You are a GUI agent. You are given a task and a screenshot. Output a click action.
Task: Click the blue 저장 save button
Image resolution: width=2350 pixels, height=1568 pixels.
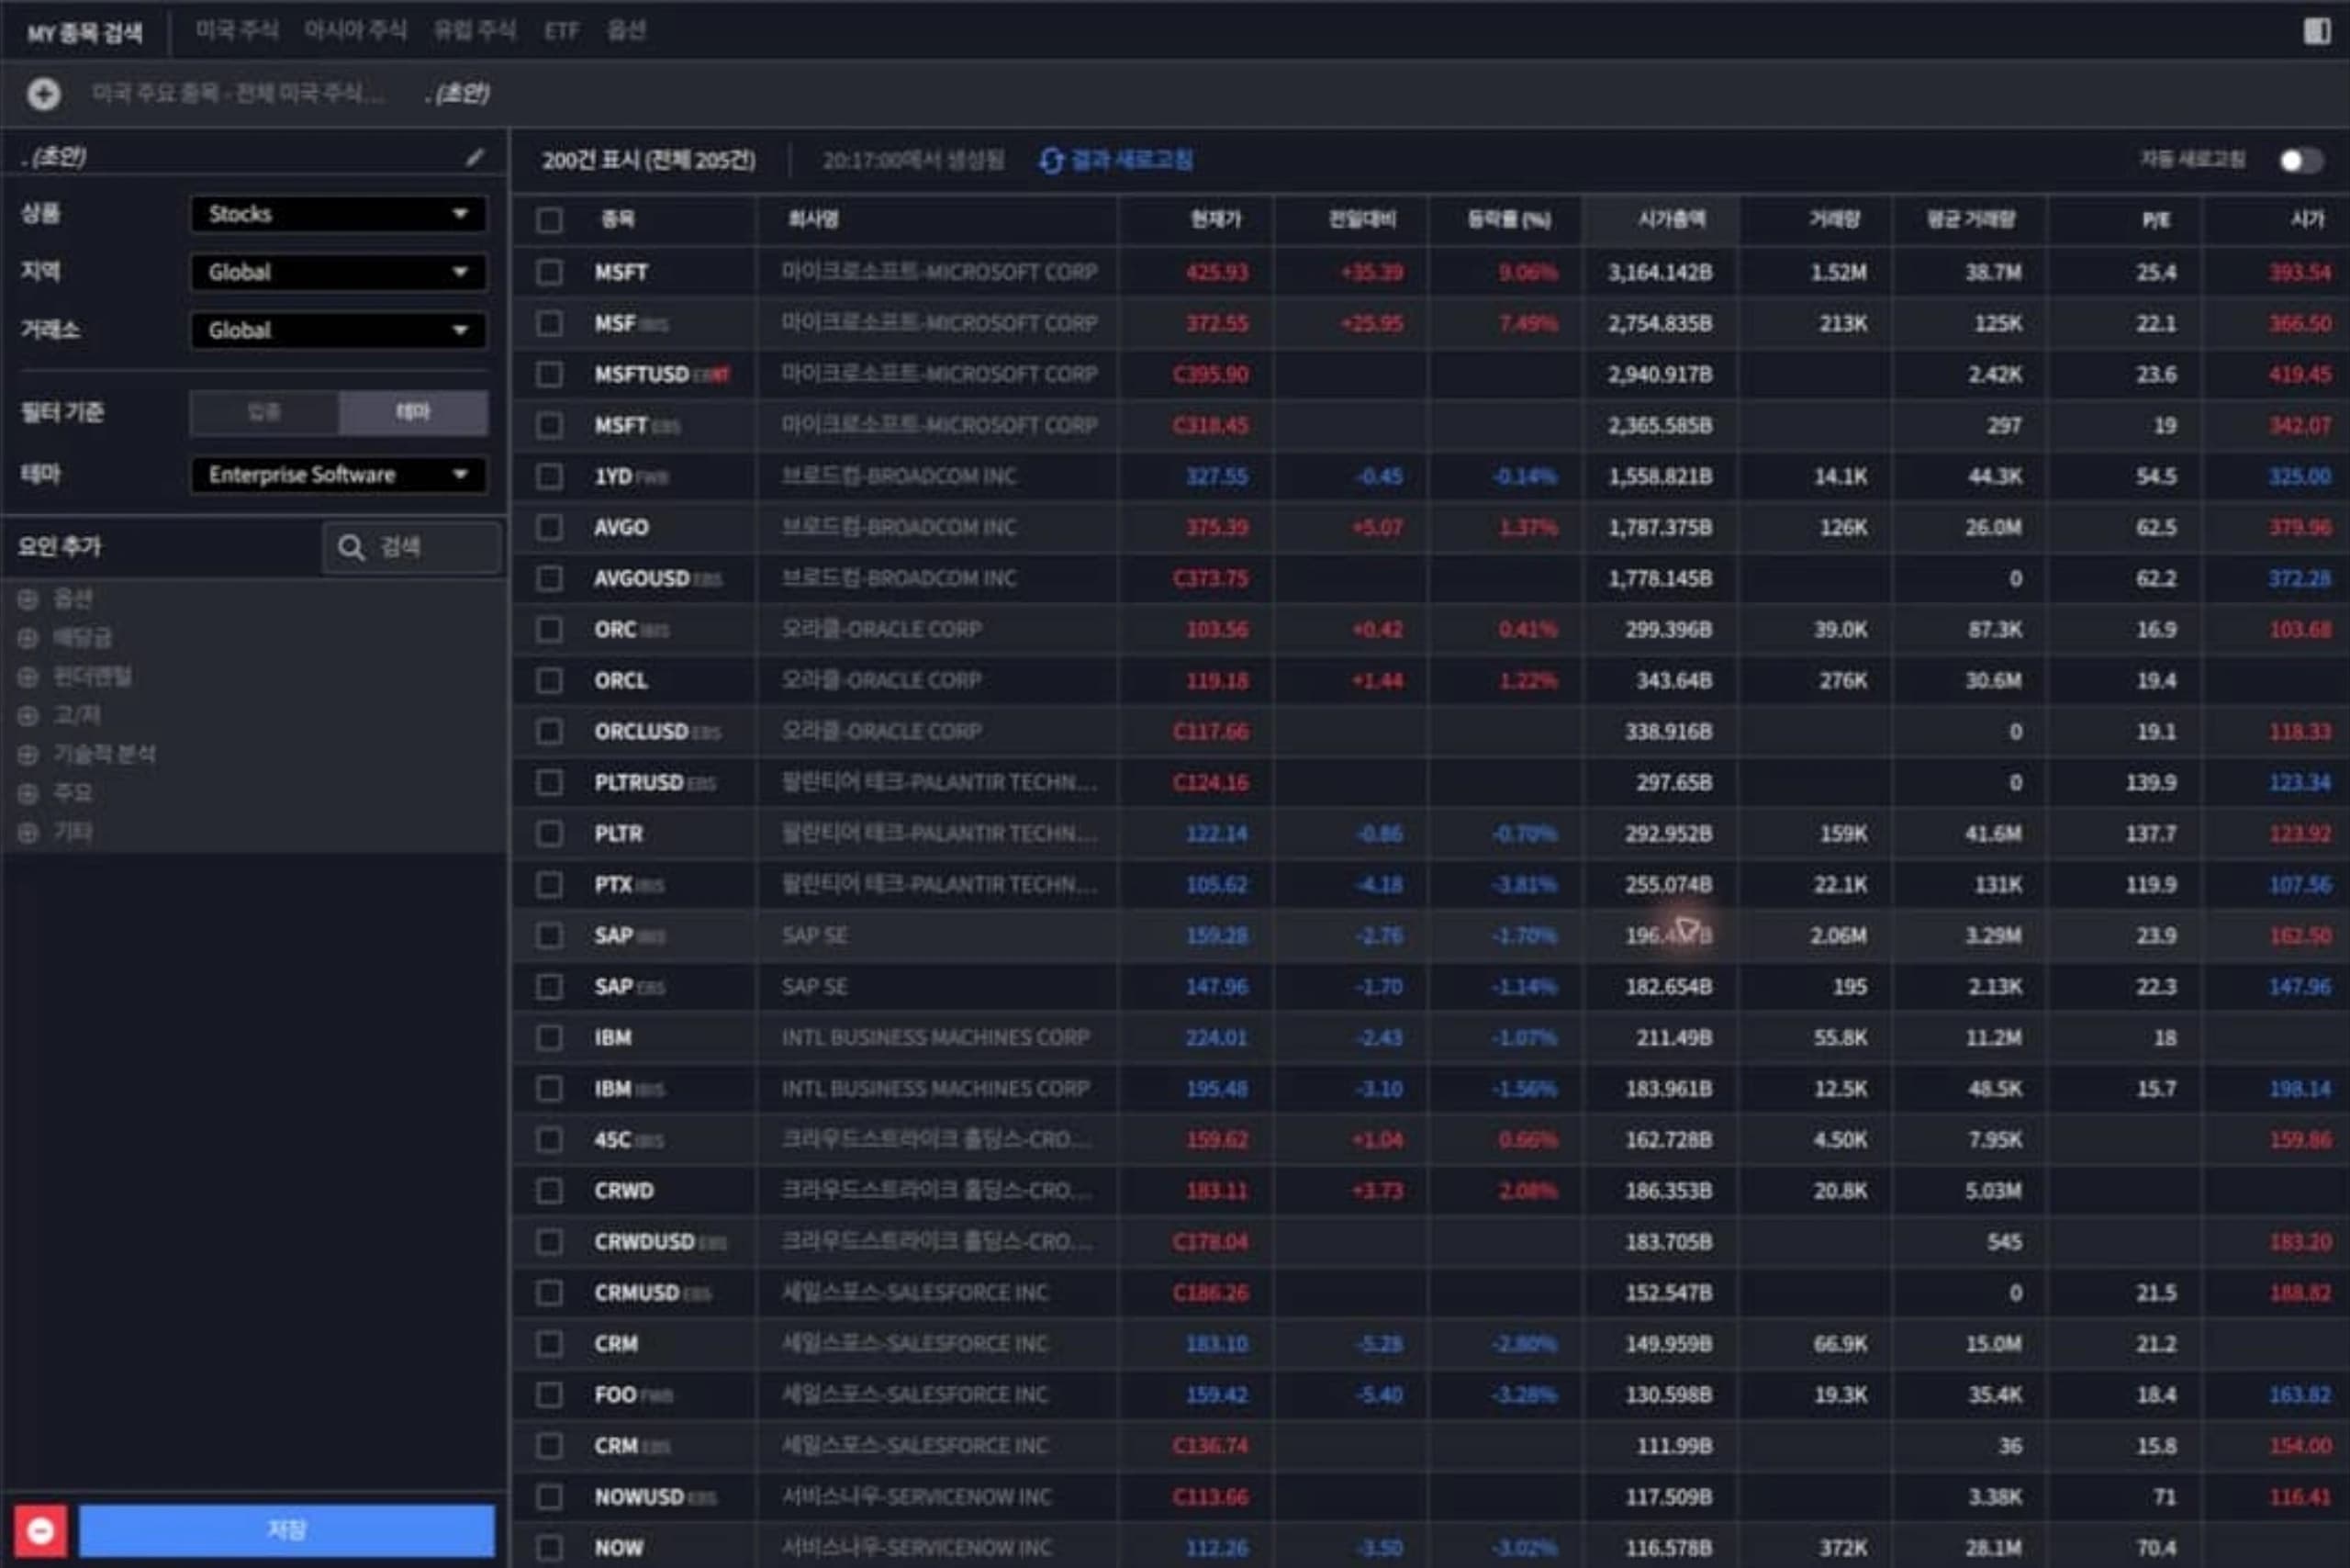pyautogui.click(x=287, y=1530)
